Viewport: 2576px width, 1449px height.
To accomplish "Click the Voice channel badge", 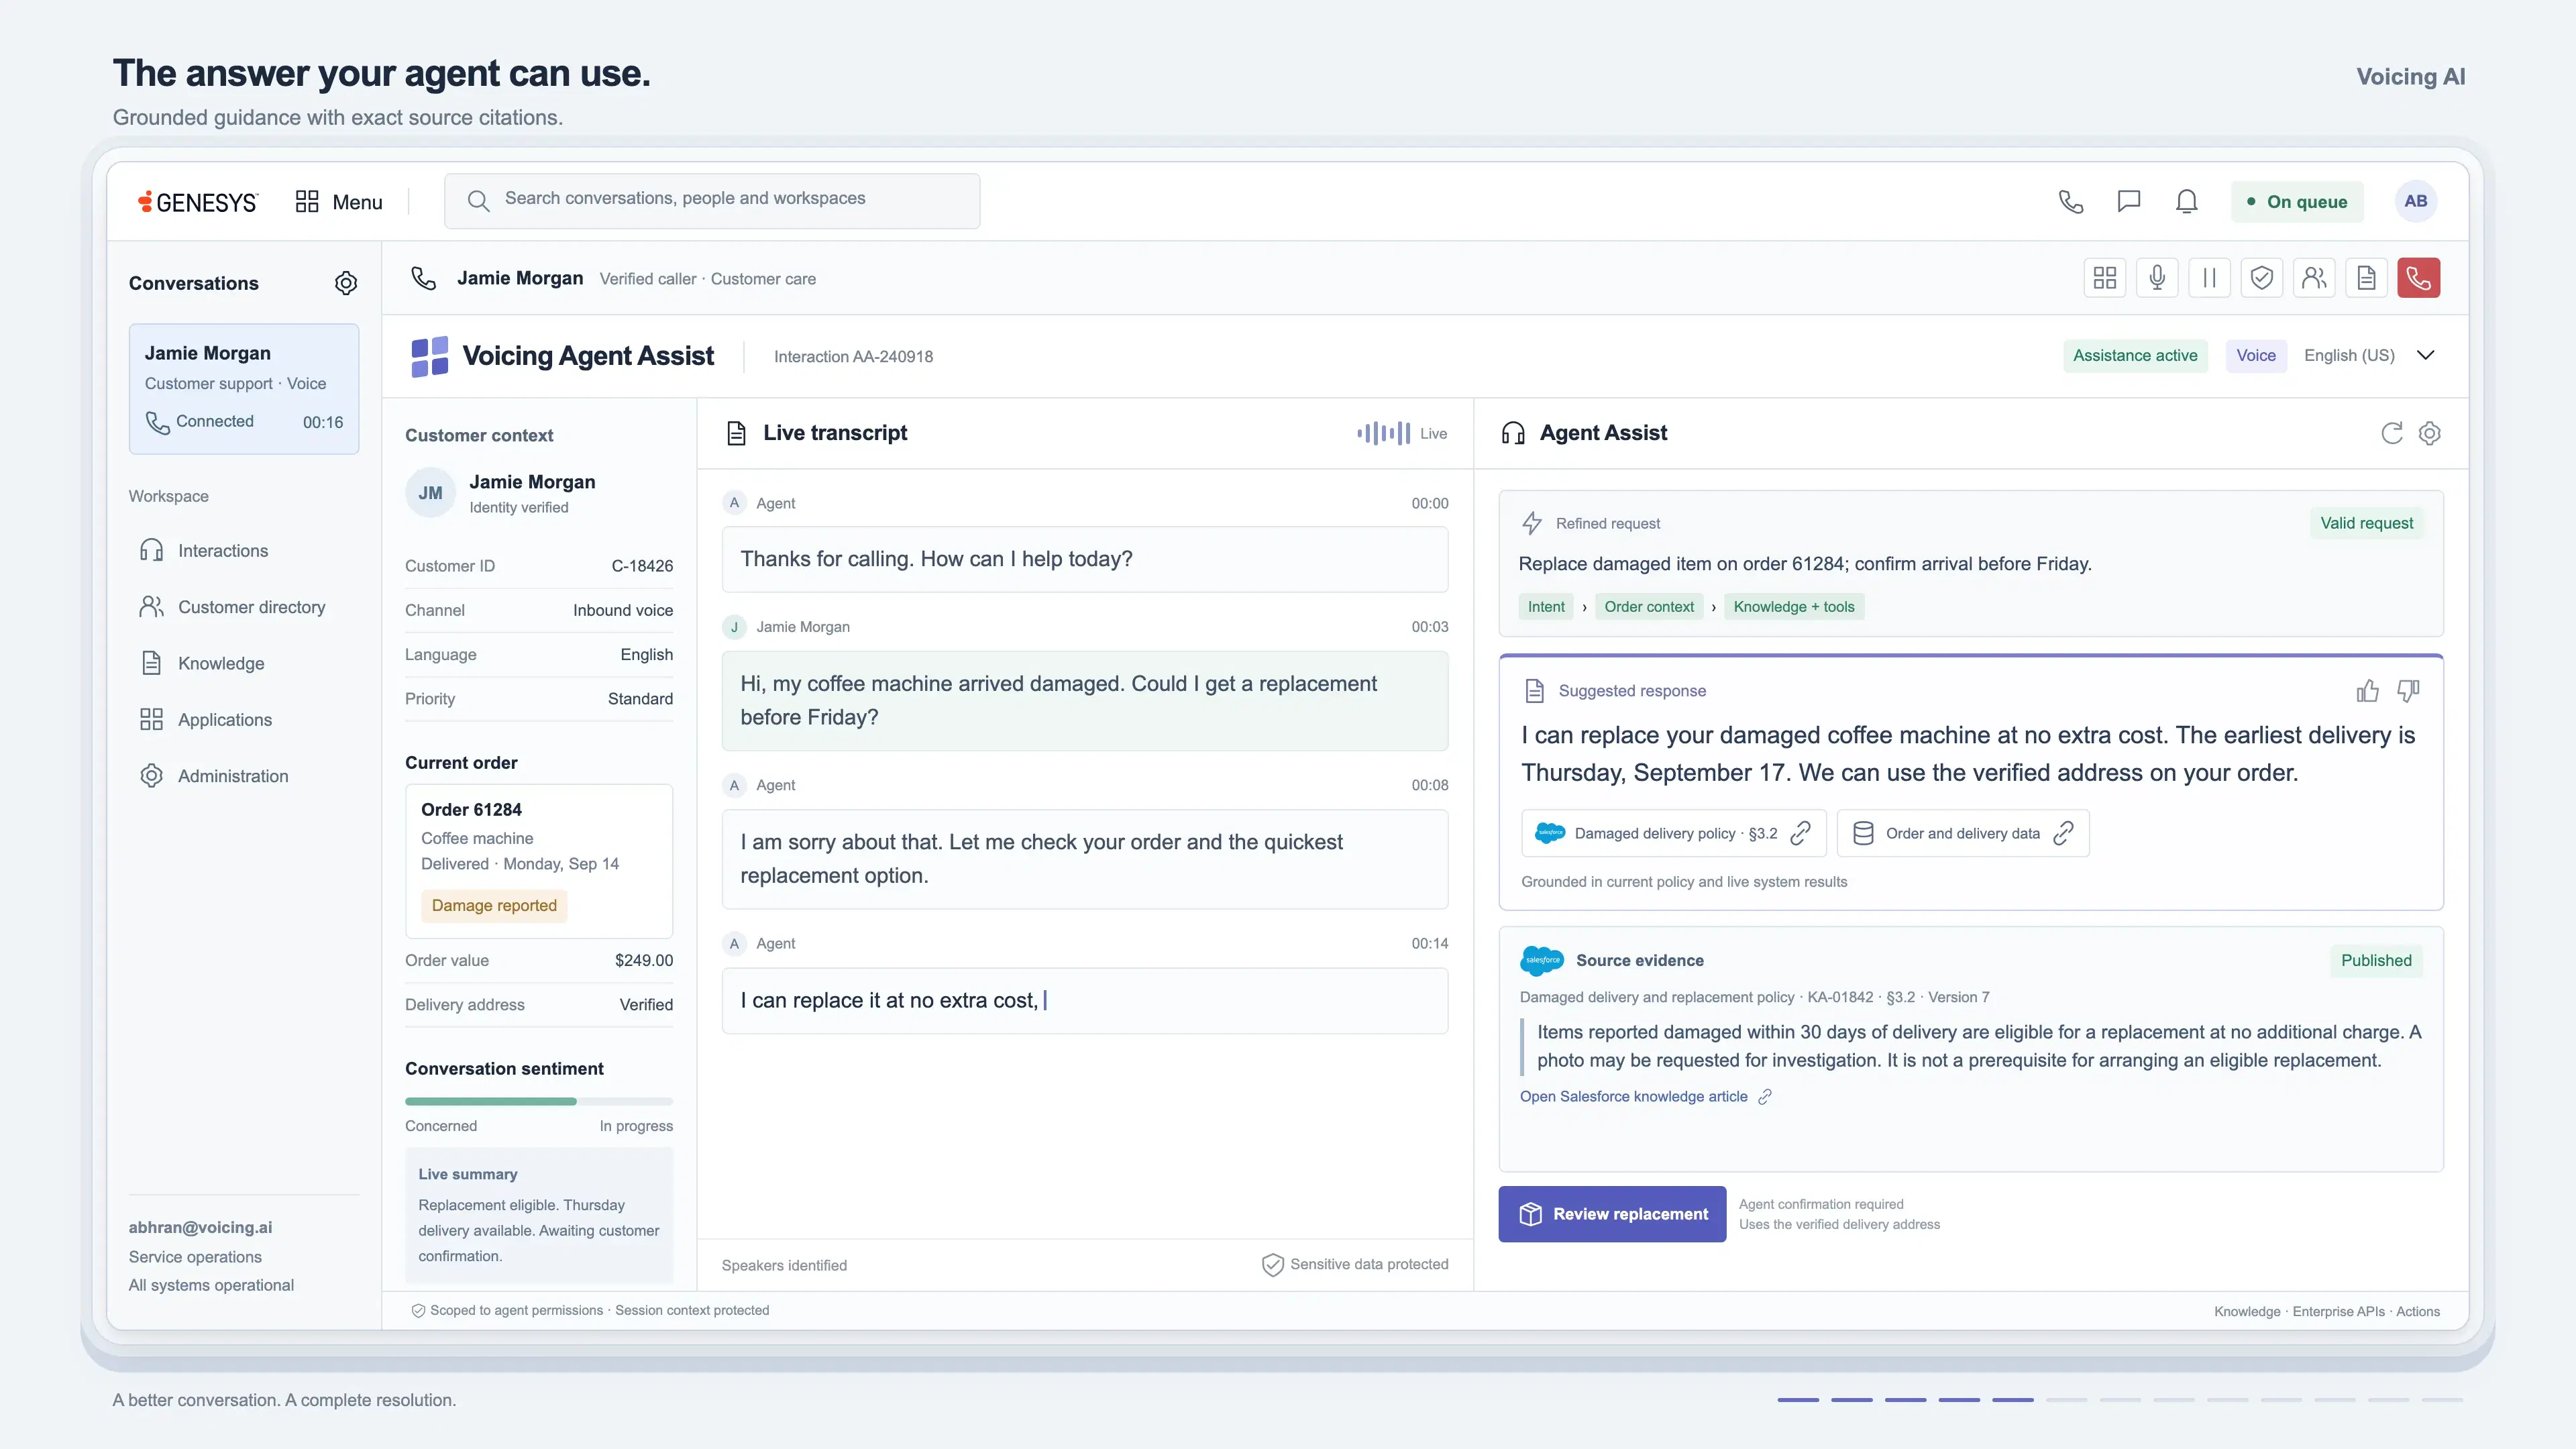I will click(2256, 355).
